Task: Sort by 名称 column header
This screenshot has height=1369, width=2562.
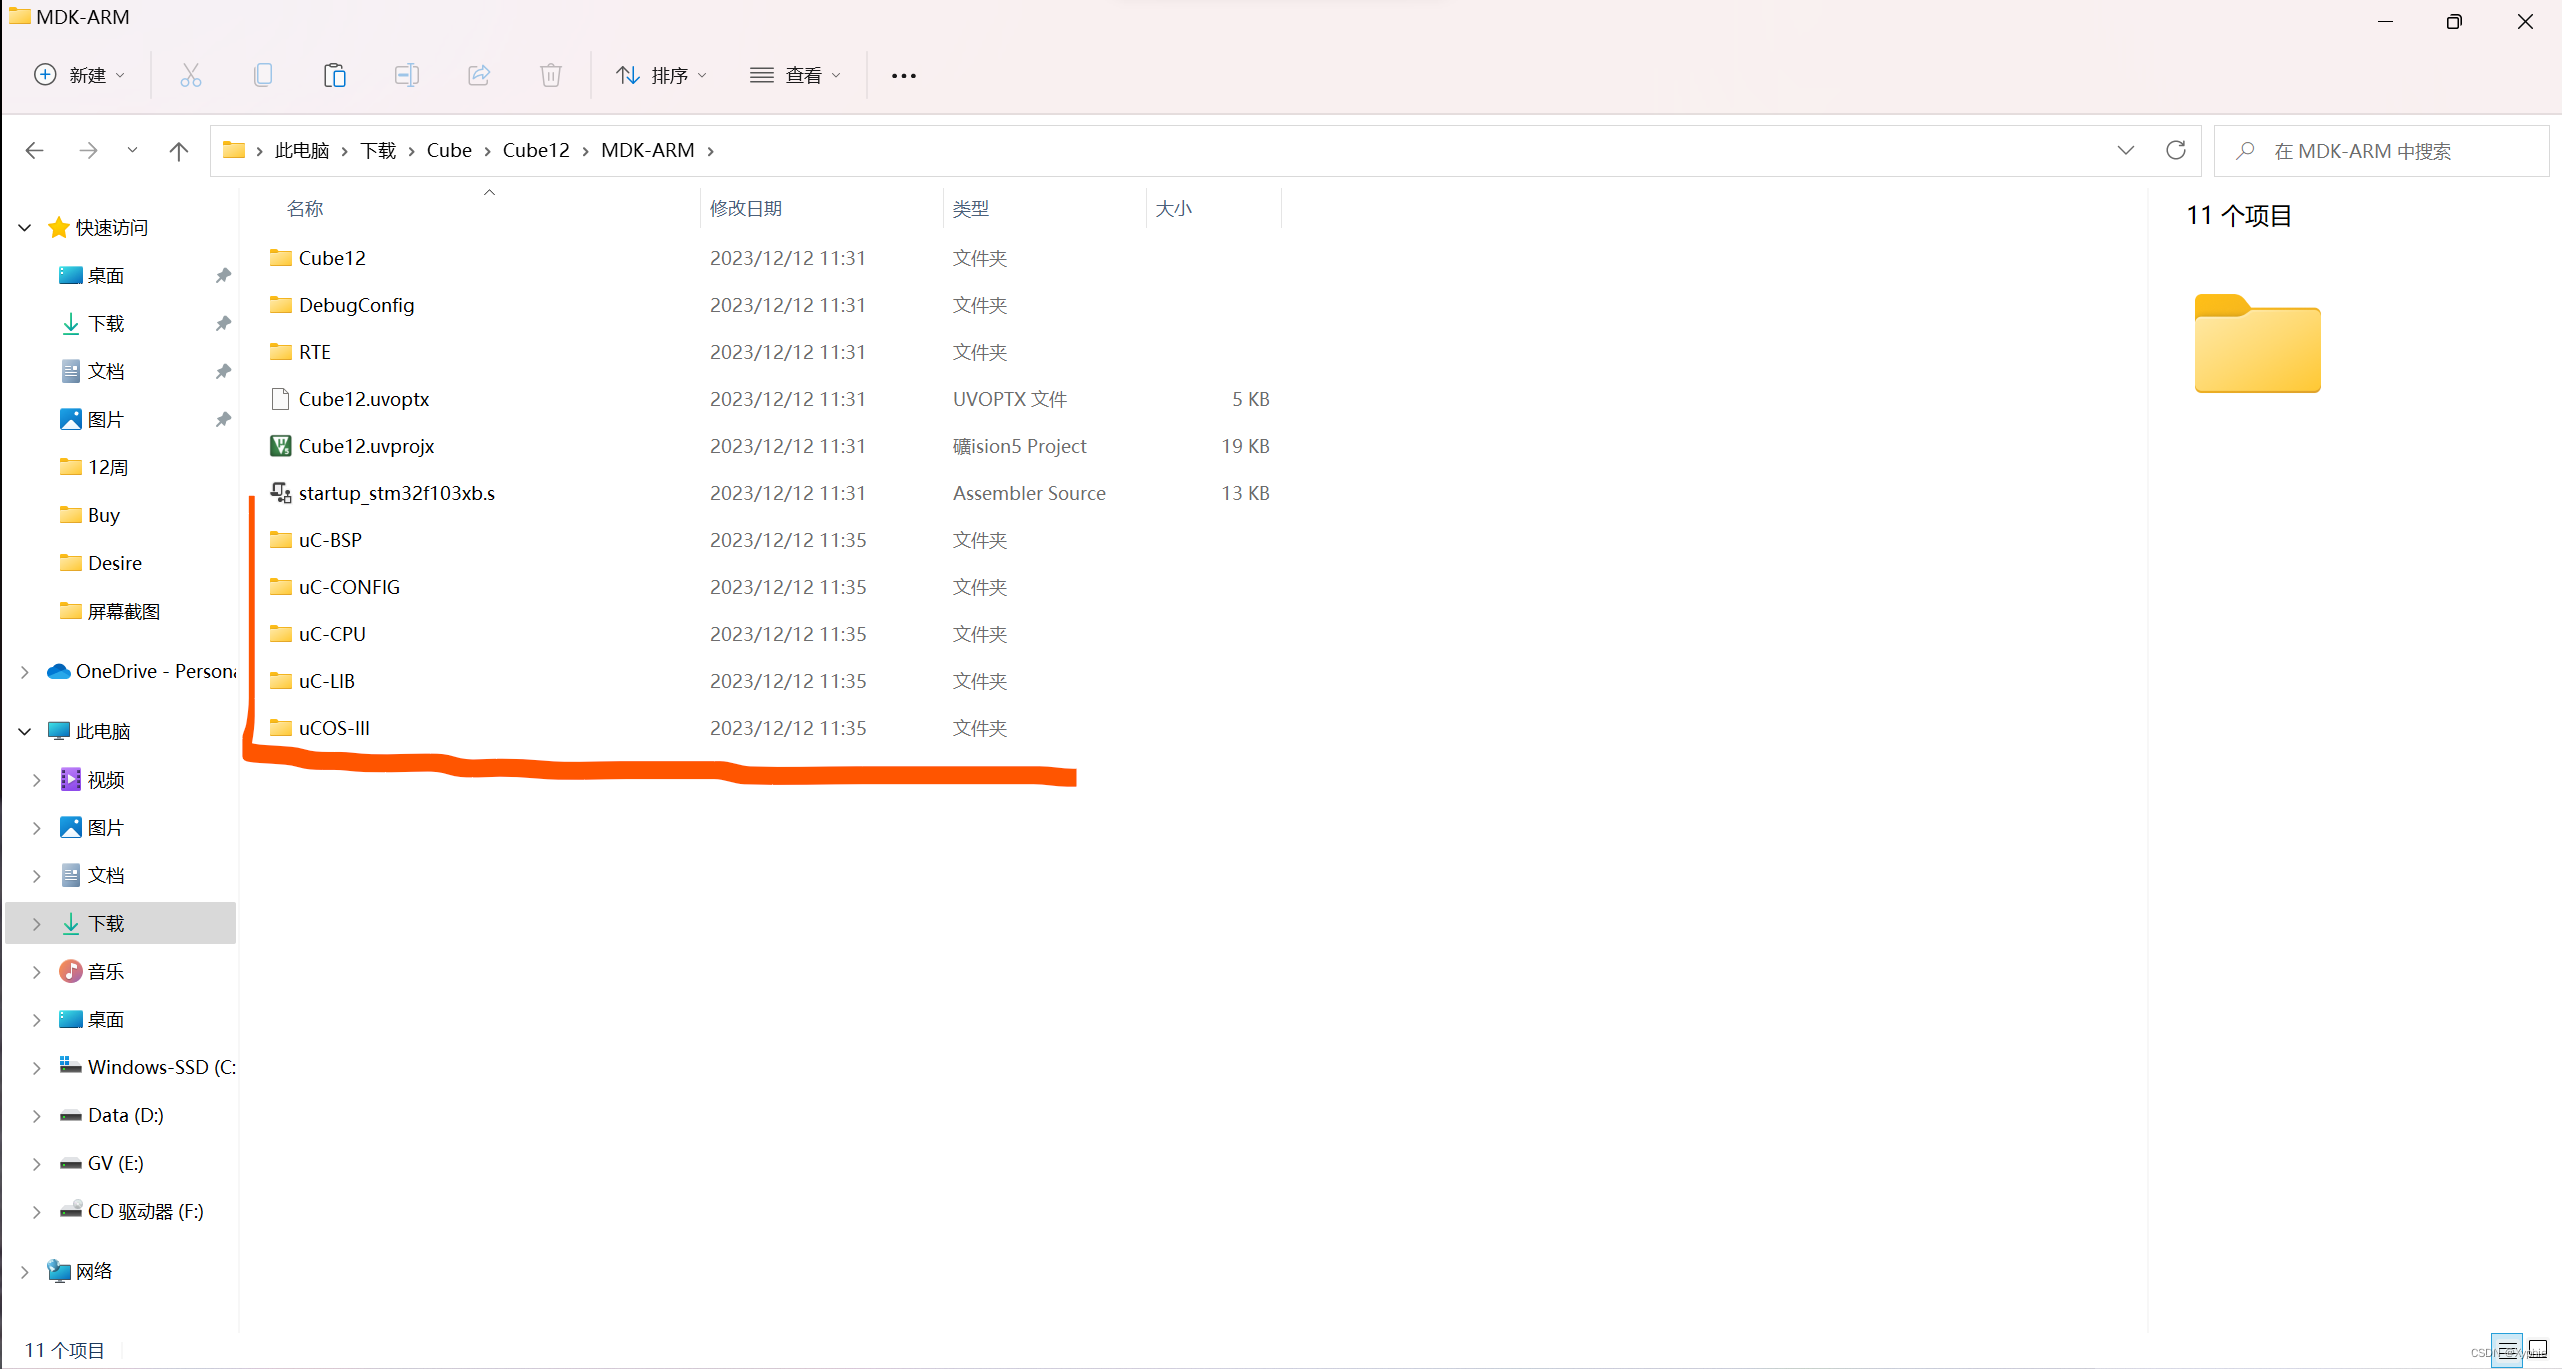Action: (x=305, y=208)
